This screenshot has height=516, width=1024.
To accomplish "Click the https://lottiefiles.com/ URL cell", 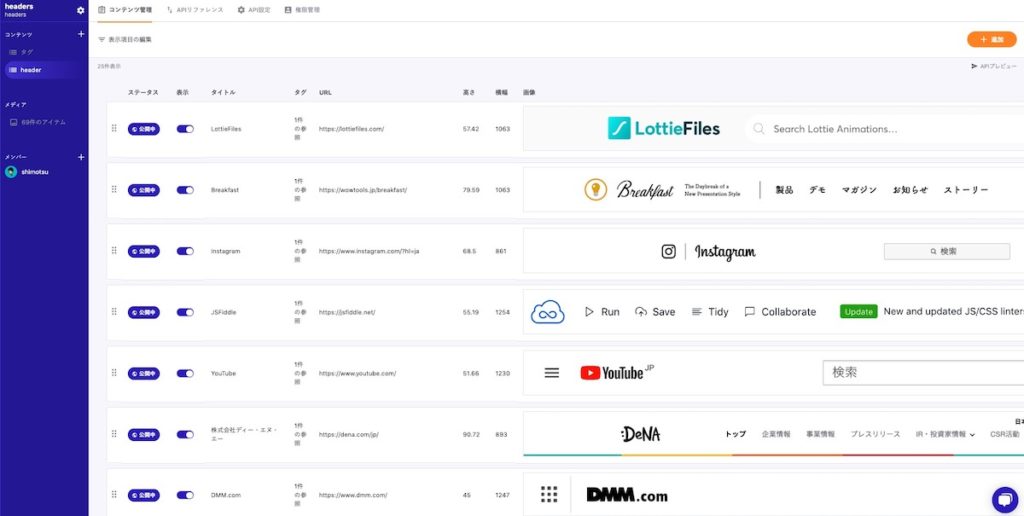I will click(x=351, y=129).
